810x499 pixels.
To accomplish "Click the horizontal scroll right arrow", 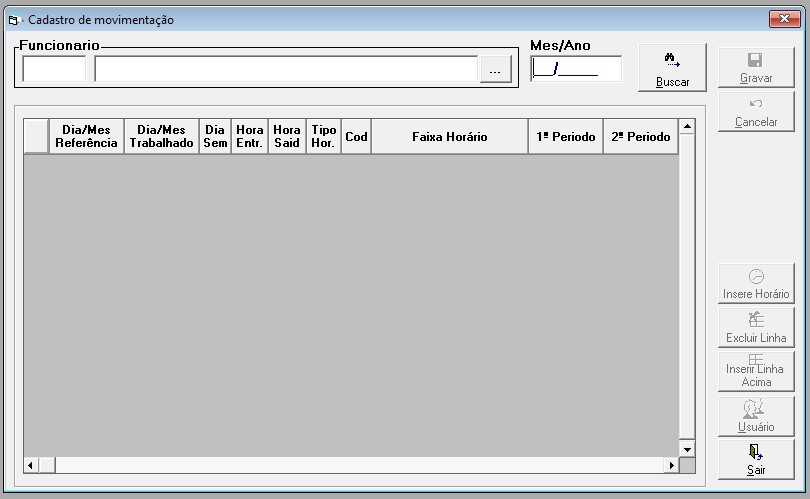I will [x=671, y=465].
